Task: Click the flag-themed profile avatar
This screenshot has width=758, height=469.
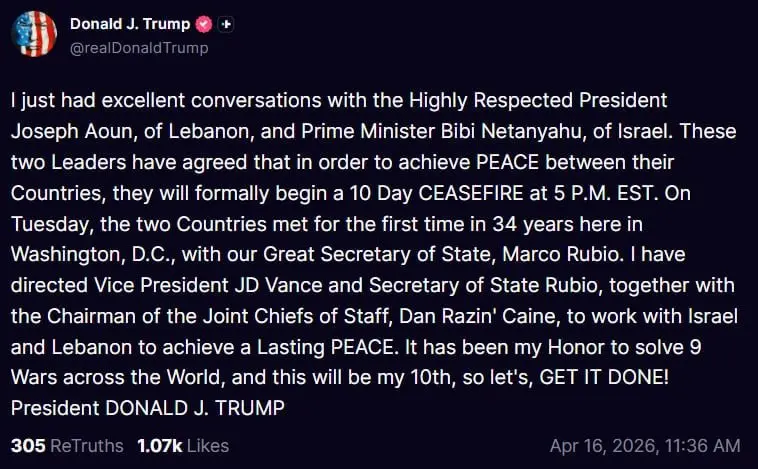Action: click(x=34, y=34)
